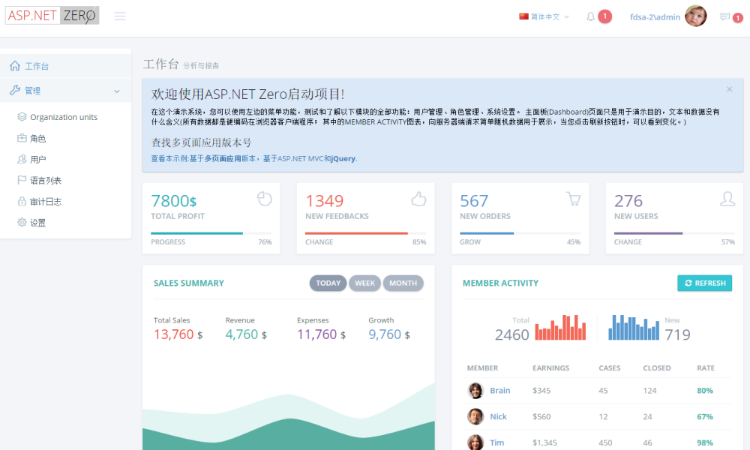Screen dimensions: 750x450
Task: Click Brain's 80% rate value
Action: (705, 391)
